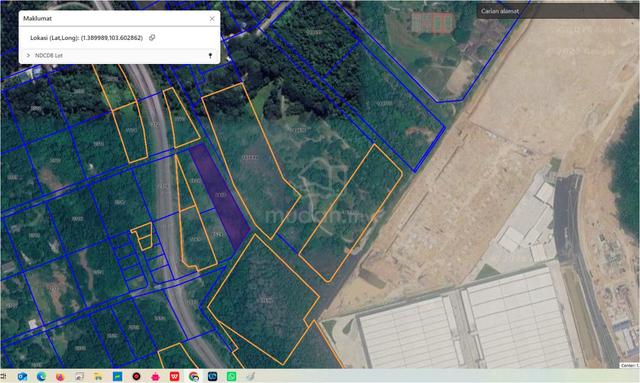Click the Maklumat panel title
The height and width of the screenshot is (383, 640).
pyautogui.click(x=37, y=18)
